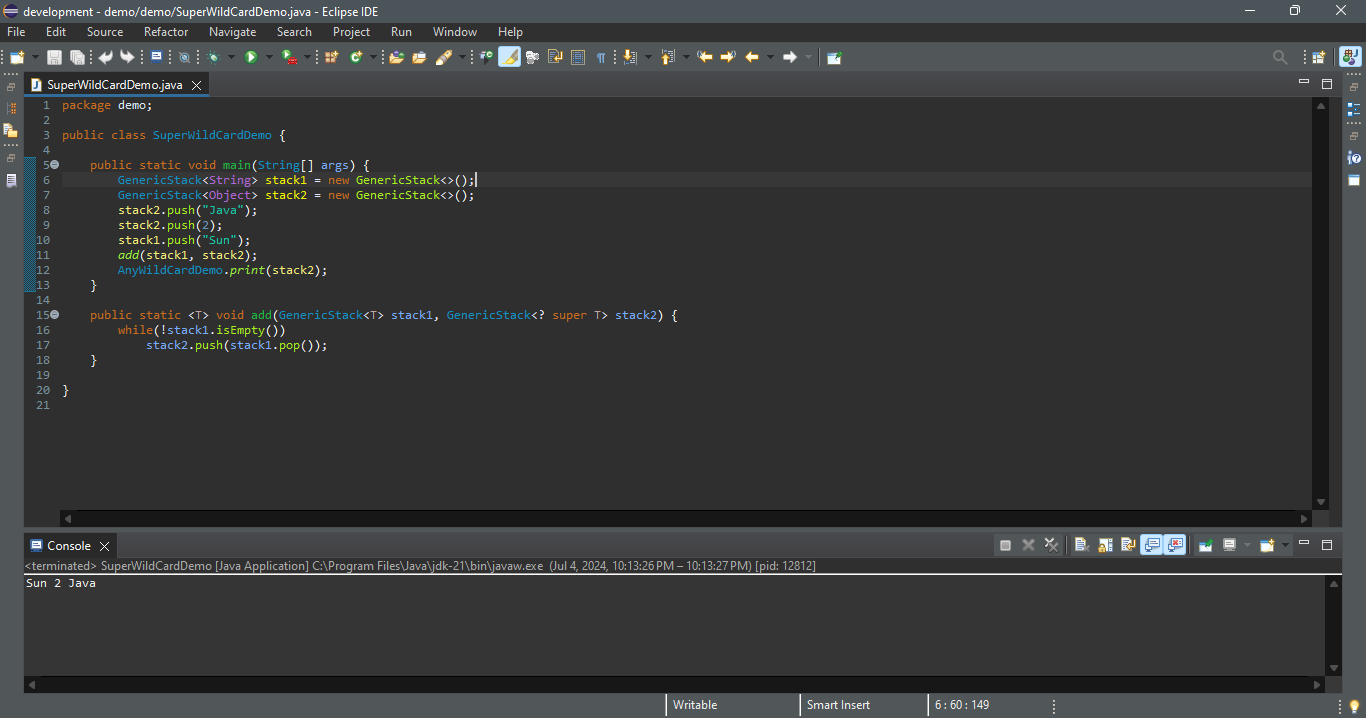Click the editor vertical scrollbar down arrow
Screen dimensions: 1366x718
pos(1321,502)
